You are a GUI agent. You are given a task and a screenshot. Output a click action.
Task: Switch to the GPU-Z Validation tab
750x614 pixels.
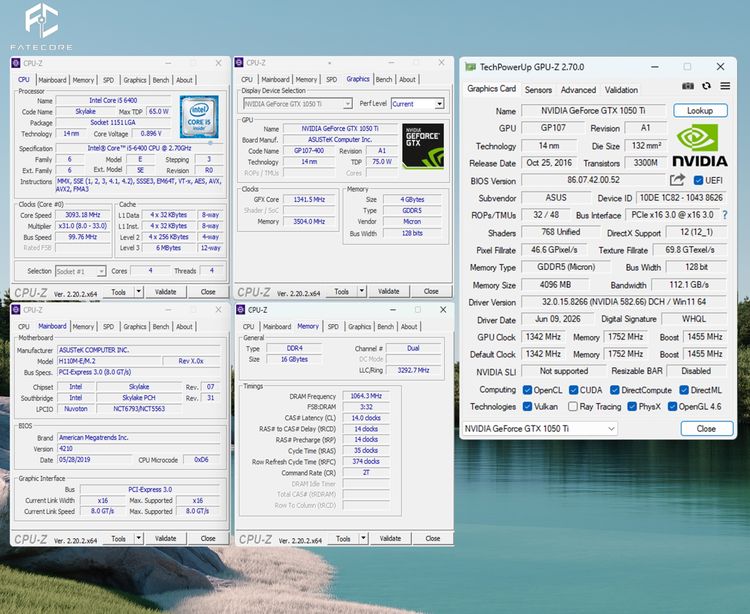621,90
